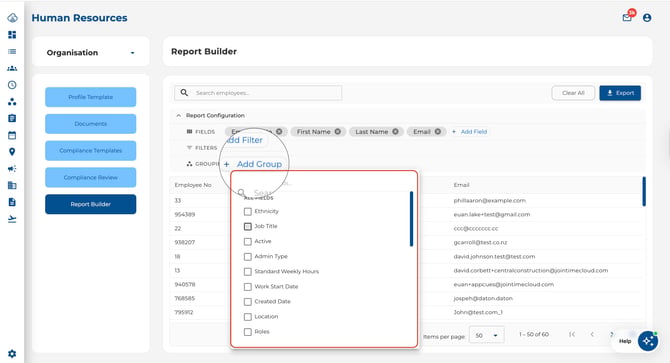
Task: Select the email jospeh@daton.daton
Action: [x=483, y=298]
